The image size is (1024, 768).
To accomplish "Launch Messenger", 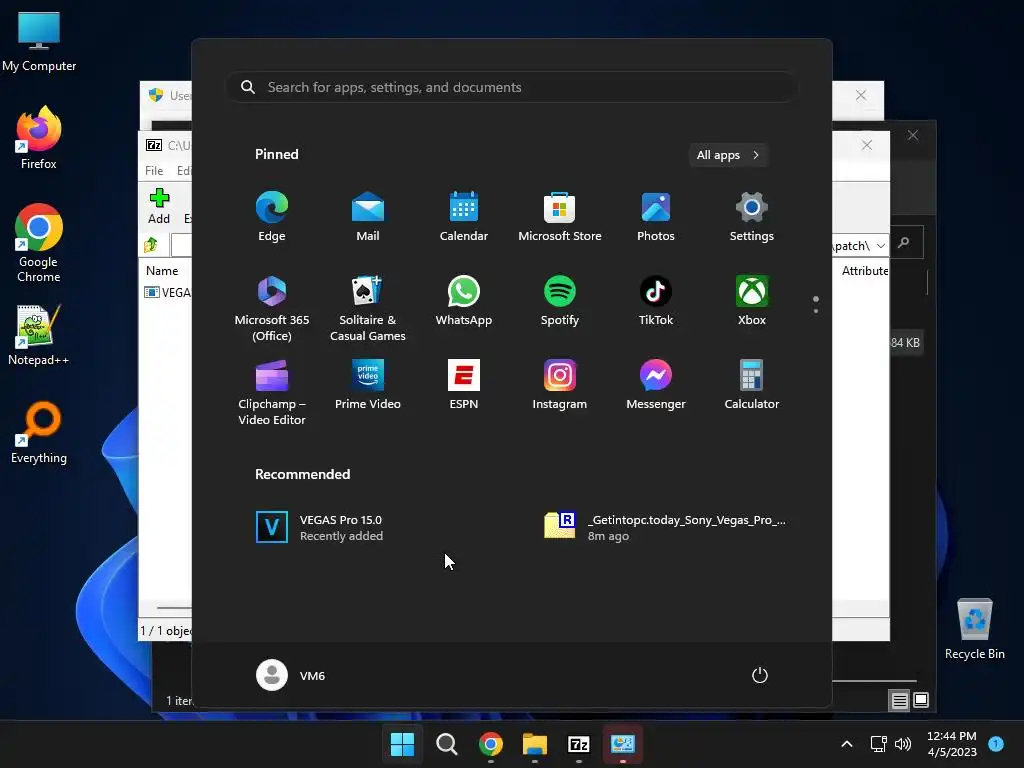I will [656, 385].
